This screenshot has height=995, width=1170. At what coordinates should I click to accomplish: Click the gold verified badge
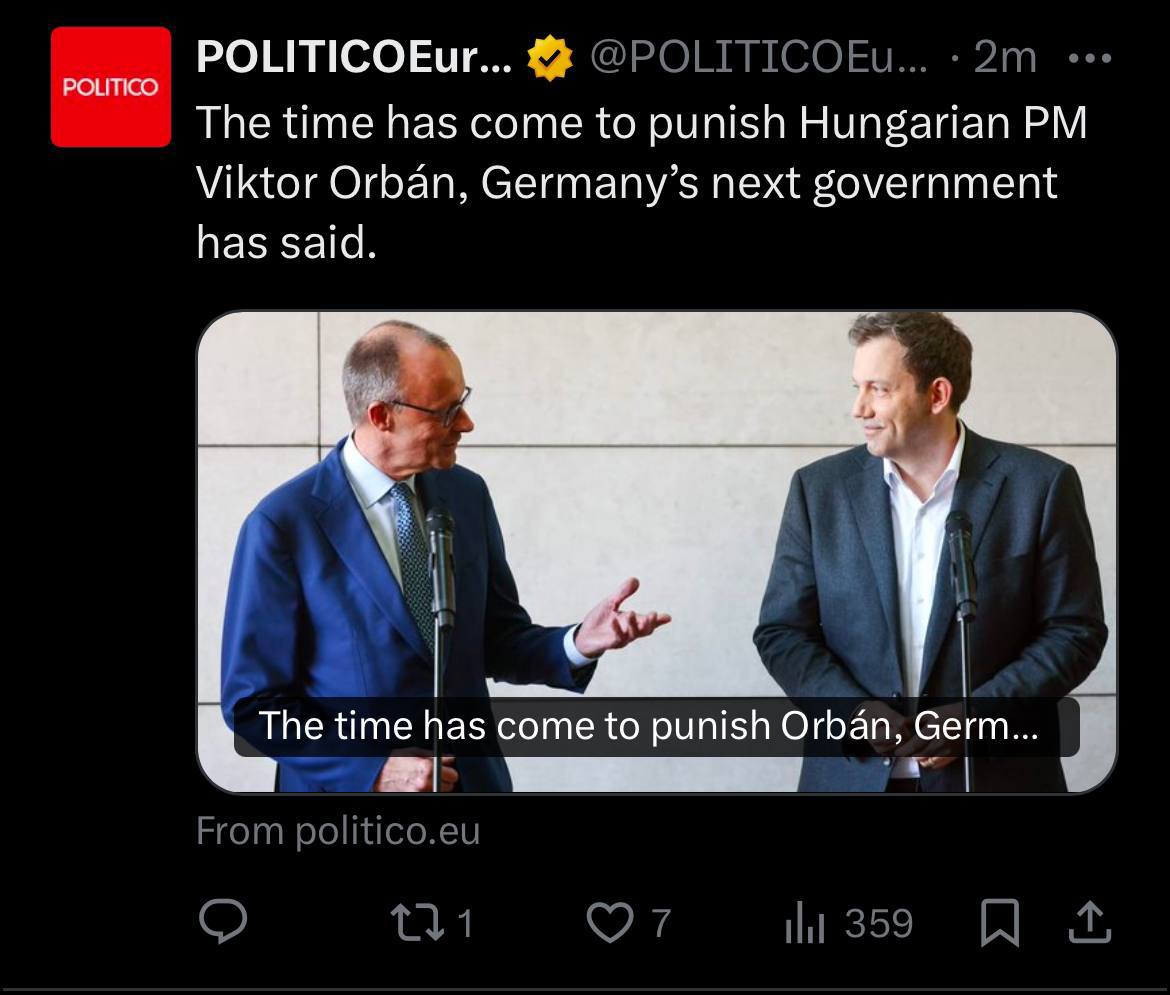tap(549, 59)
